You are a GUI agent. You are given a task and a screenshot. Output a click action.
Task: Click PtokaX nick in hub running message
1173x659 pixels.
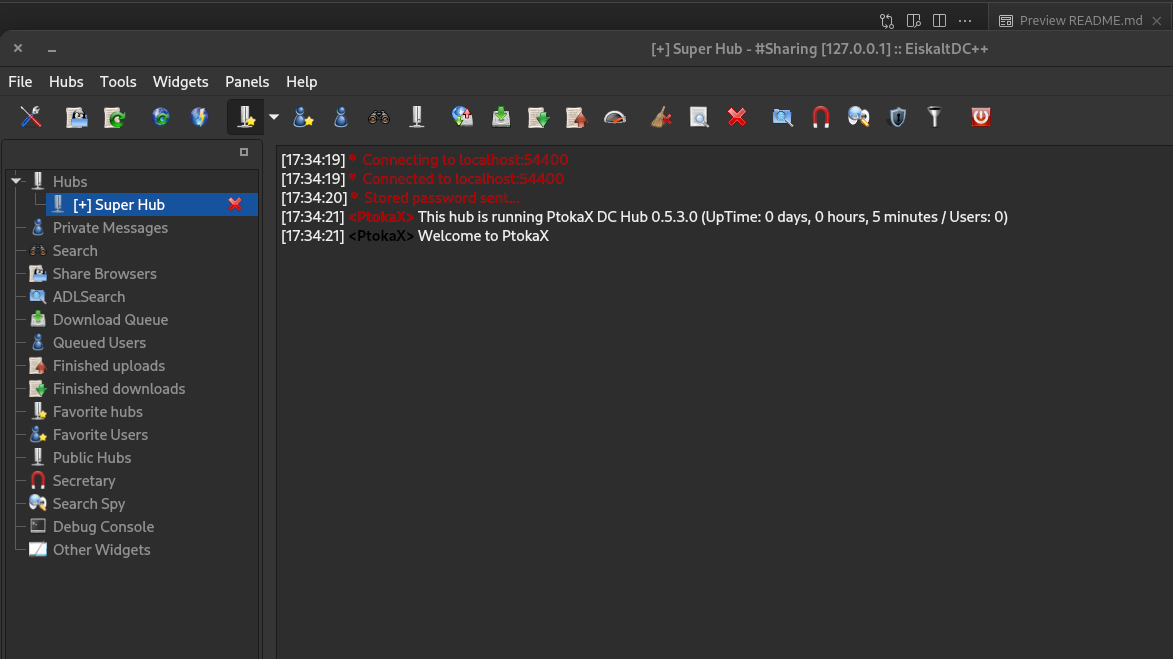click(x=381, y=217)
